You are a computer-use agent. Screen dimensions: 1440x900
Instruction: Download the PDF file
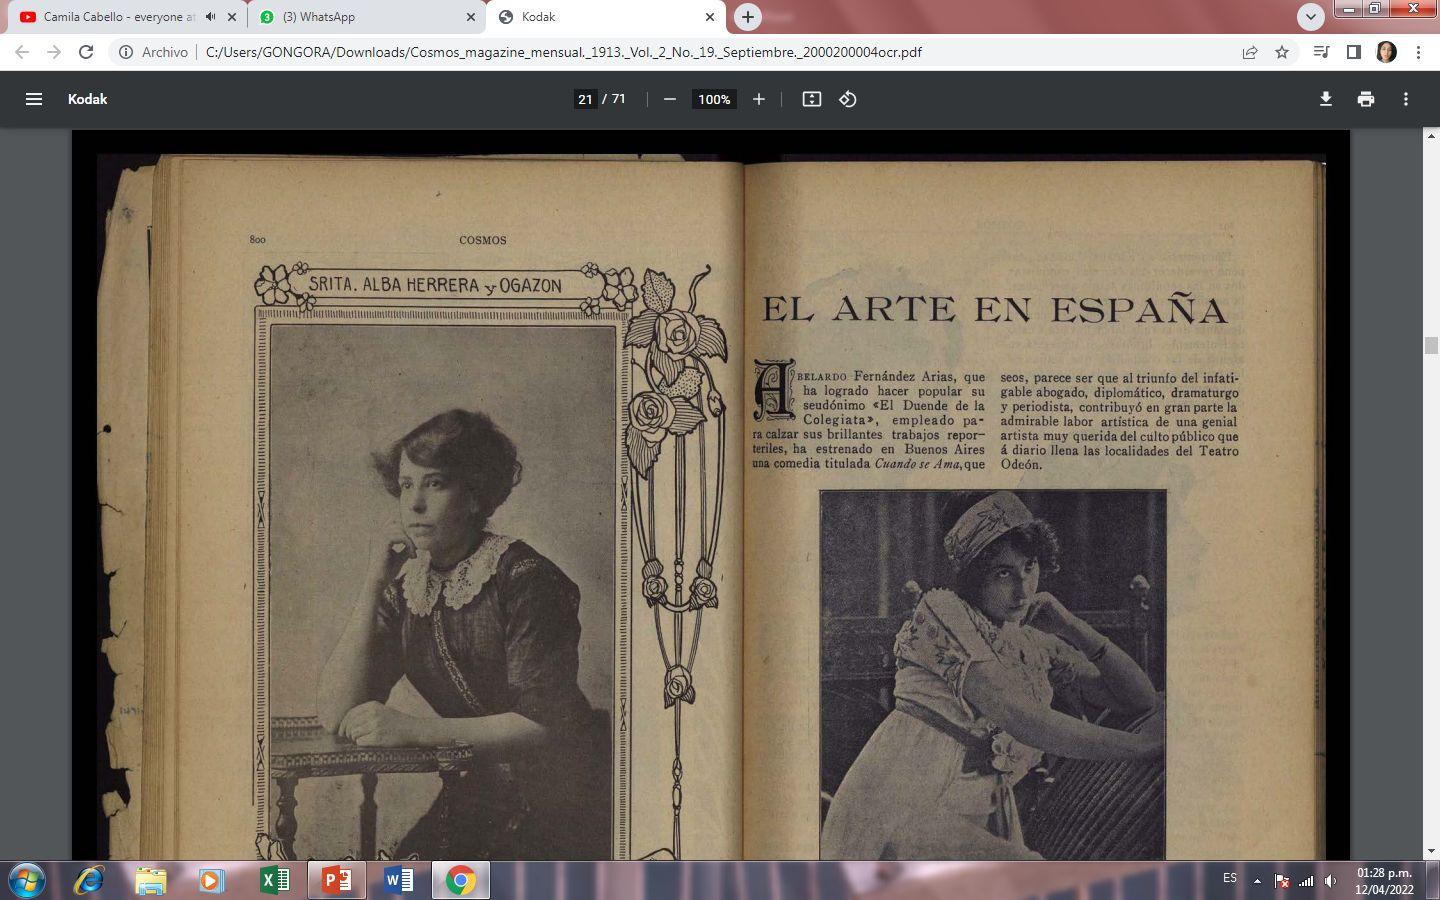coord(1326,99)
